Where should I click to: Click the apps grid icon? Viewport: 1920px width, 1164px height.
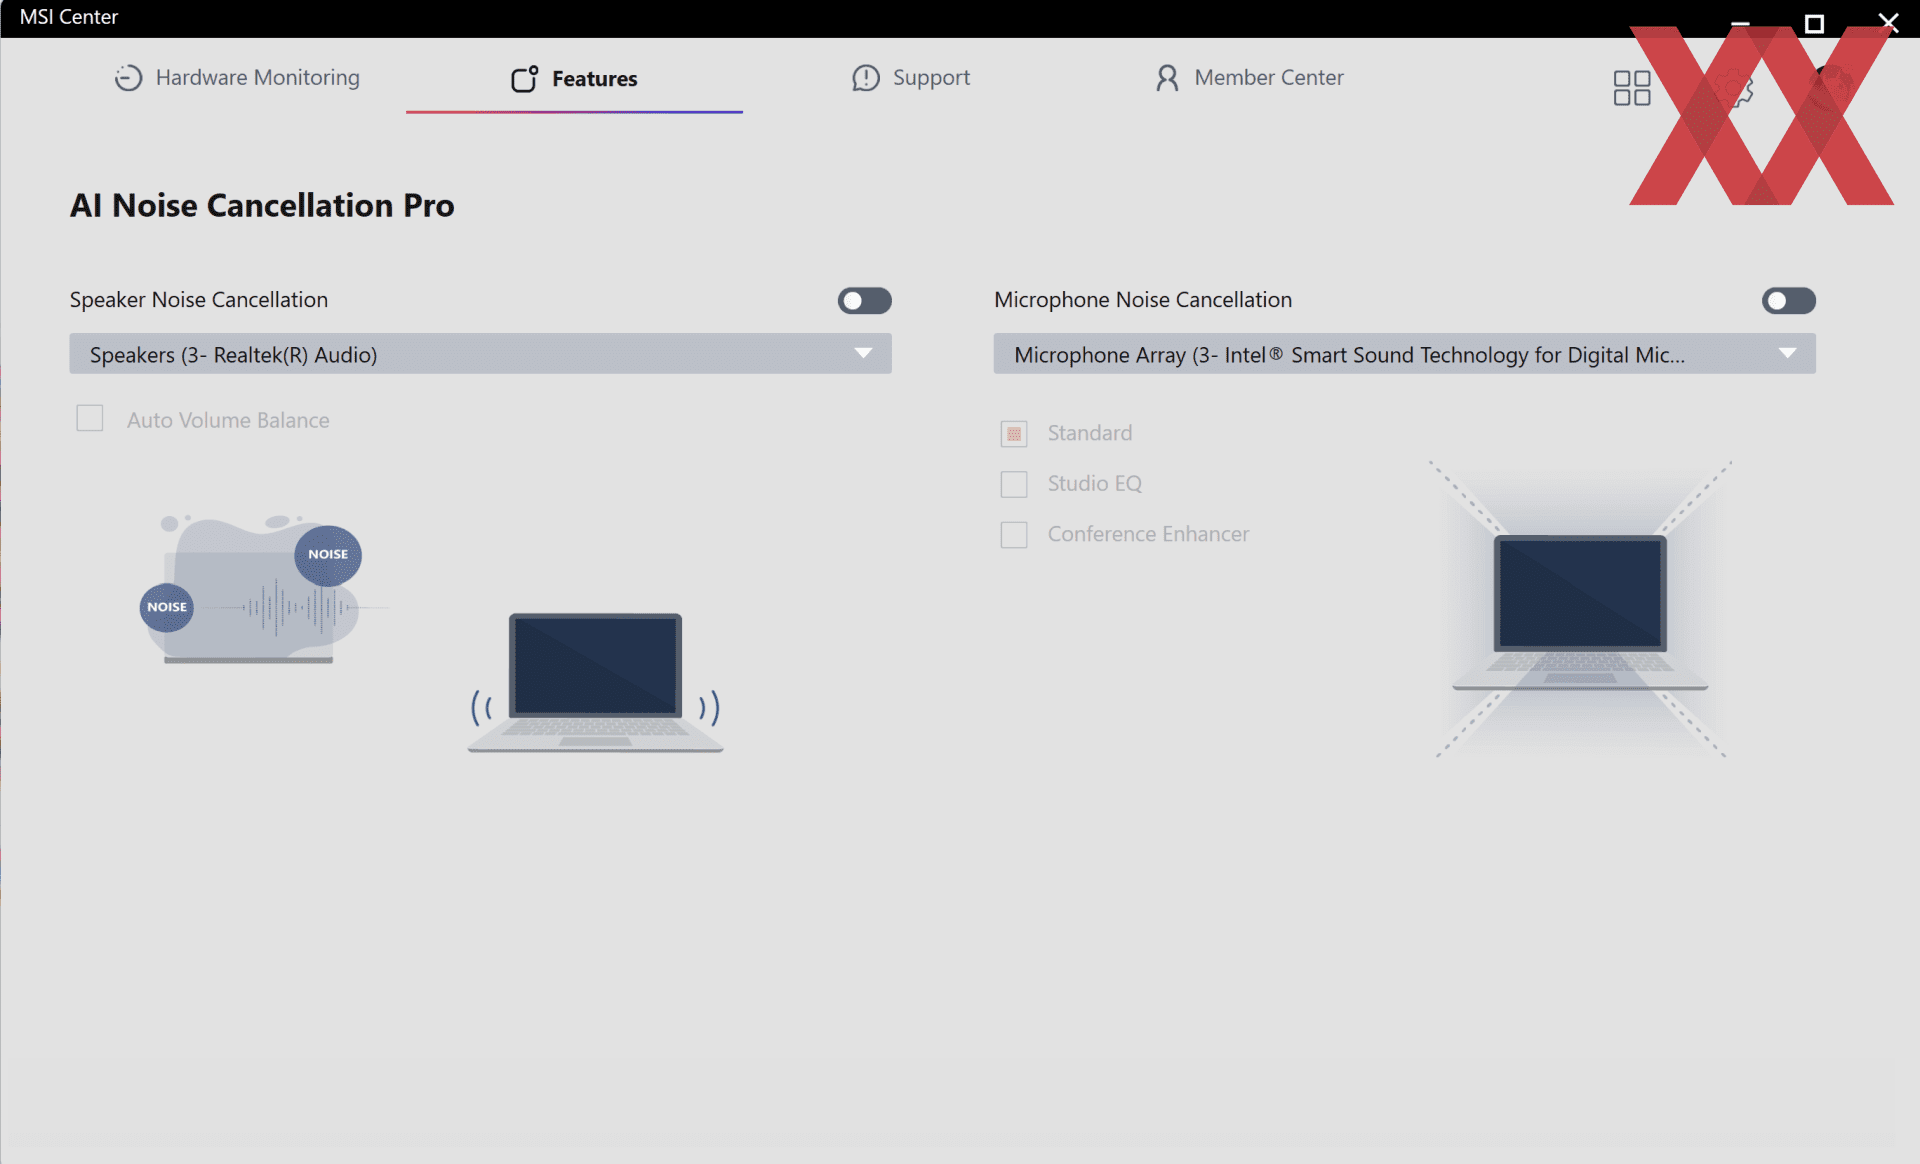(1631, 88)
